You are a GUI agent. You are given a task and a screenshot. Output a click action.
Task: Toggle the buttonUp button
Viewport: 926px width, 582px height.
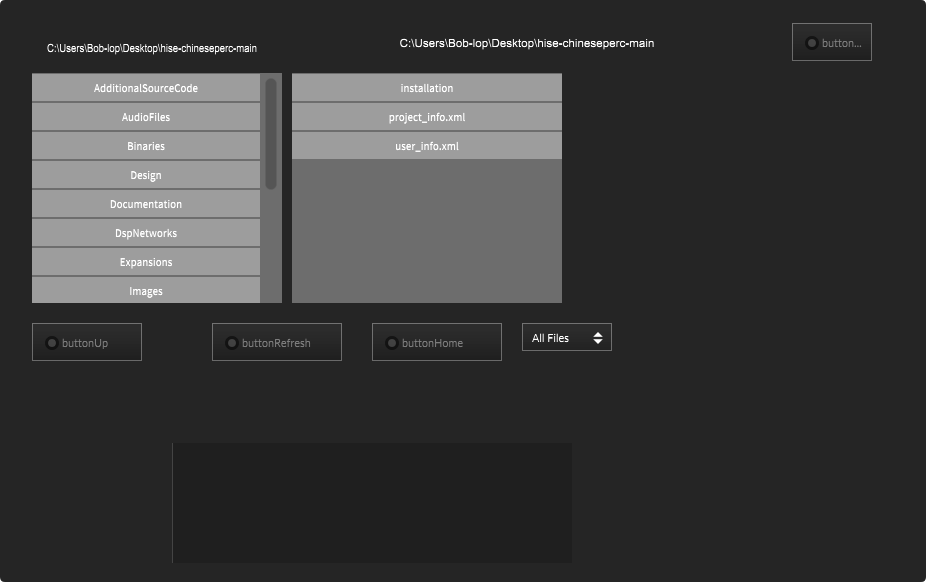tap(87, 342)
